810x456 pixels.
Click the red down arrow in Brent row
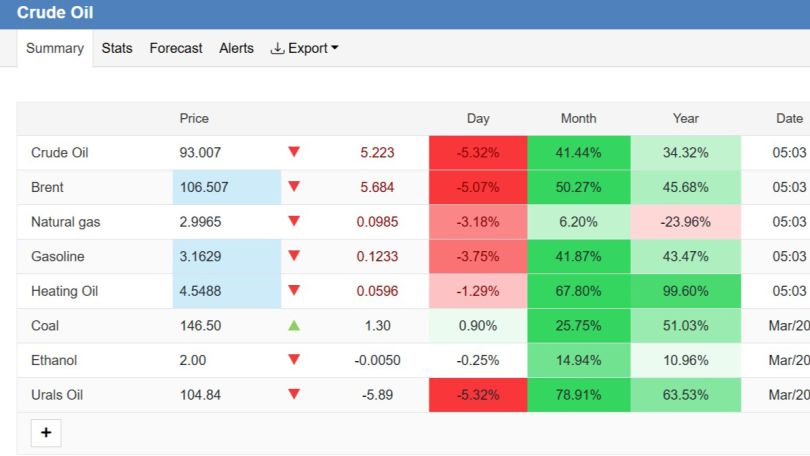[294, 186]
